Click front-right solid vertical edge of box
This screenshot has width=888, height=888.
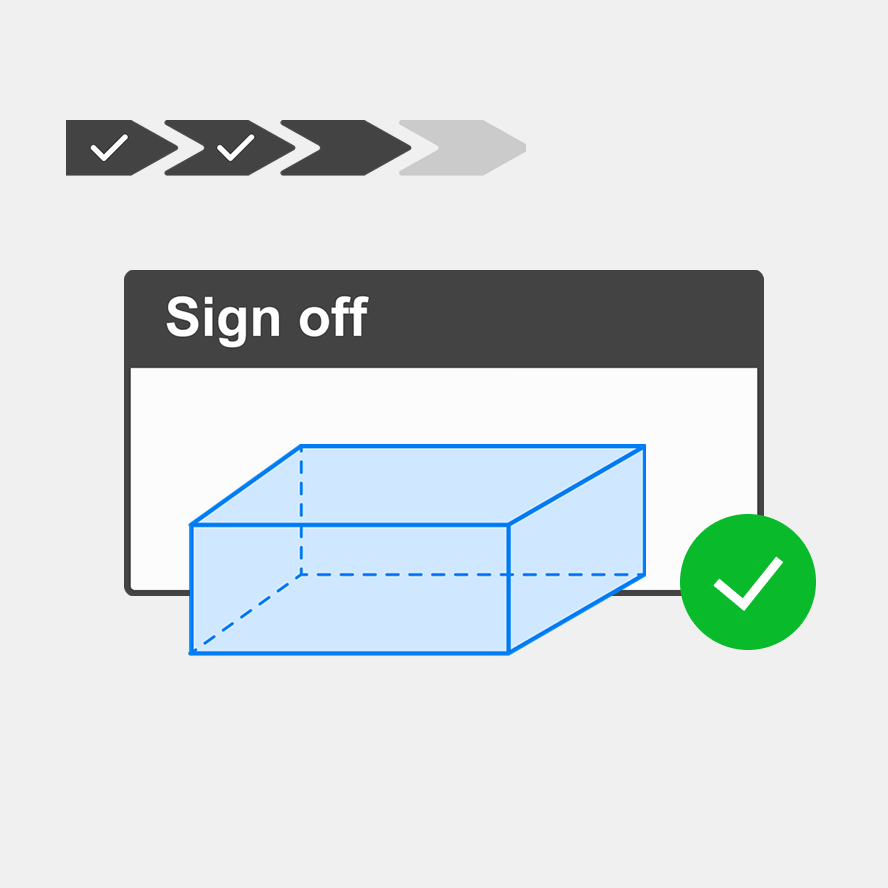[x=509, y=589]
